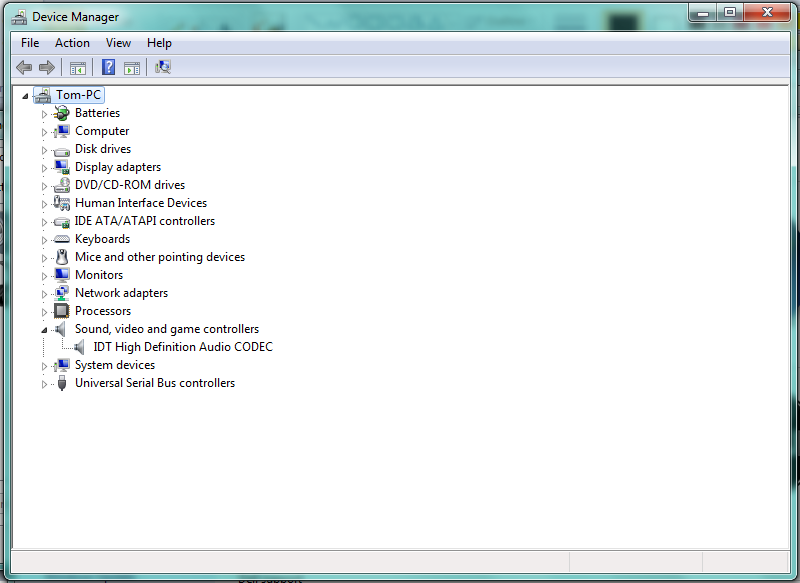The width and height of the screenshot is (800, 583).
Task: Open the File menu
Action: [30, 43]
